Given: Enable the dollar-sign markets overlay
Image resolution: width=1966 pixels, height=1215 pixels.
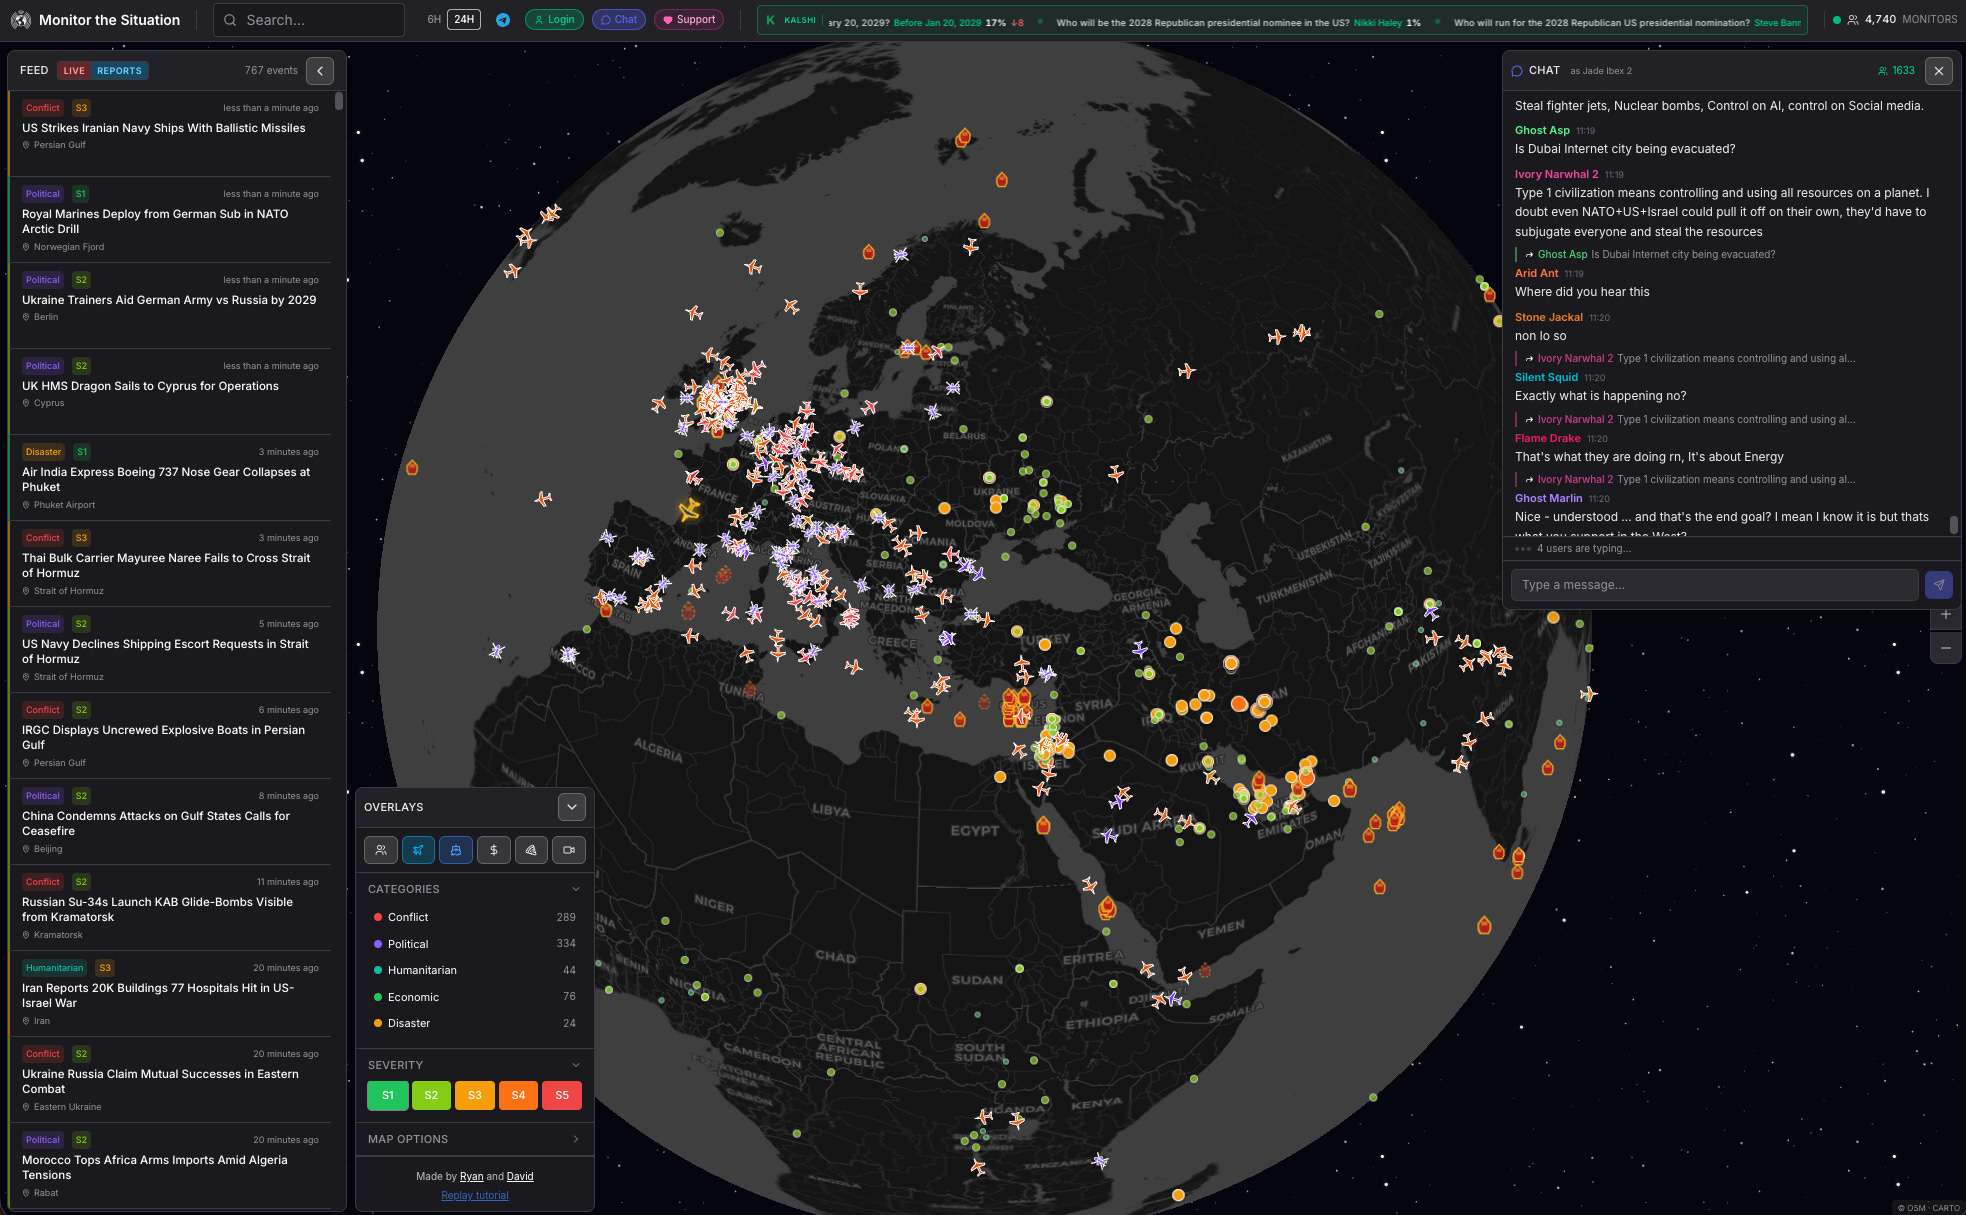Looking at the screenshot, I should (493, 850).
